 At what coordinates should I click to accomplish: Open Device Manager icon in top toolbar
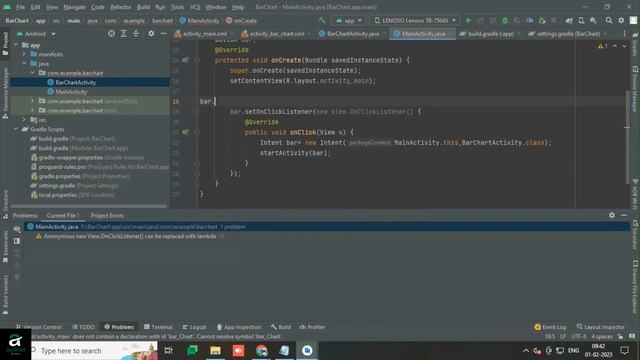click(581, 20)
